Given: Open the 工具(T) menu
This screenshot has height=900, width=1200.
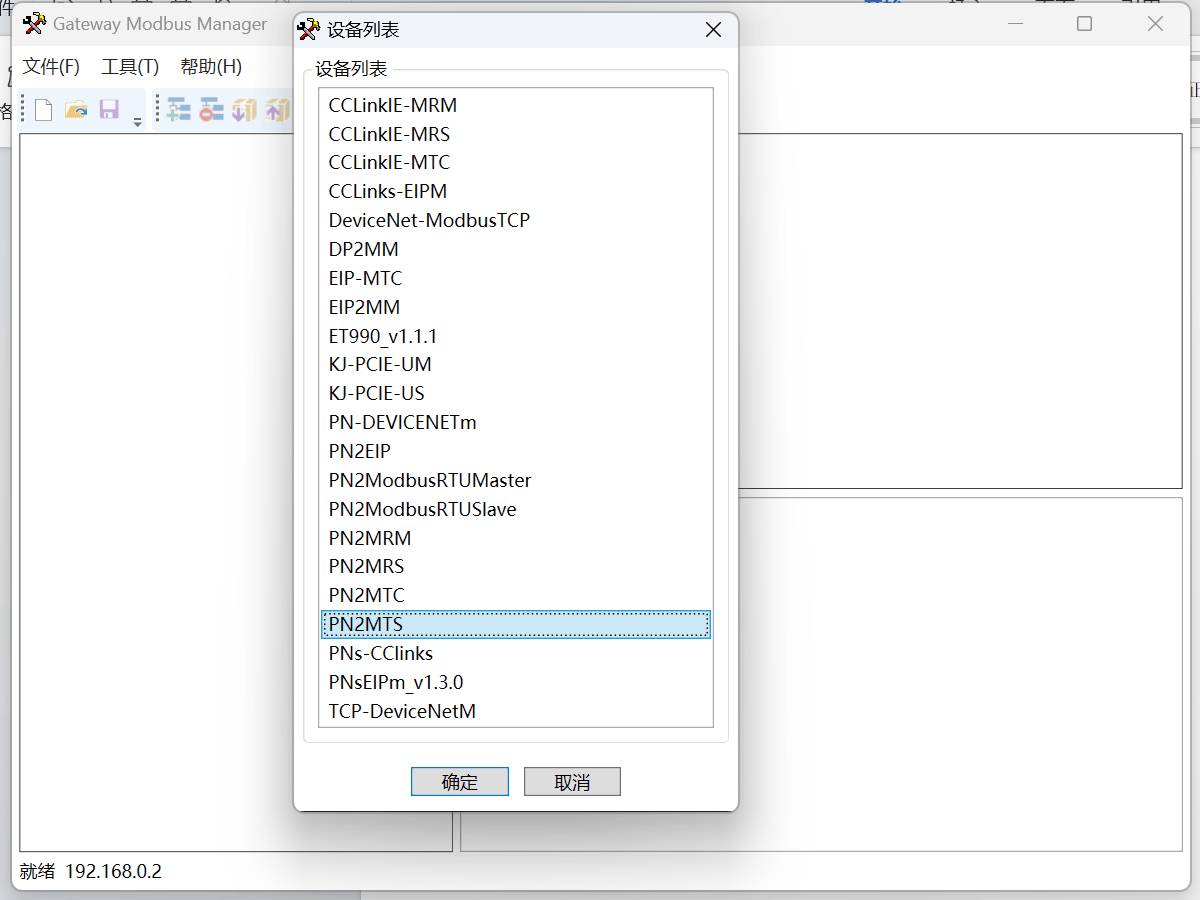Looking at the screenshot, I should point(130,67).
